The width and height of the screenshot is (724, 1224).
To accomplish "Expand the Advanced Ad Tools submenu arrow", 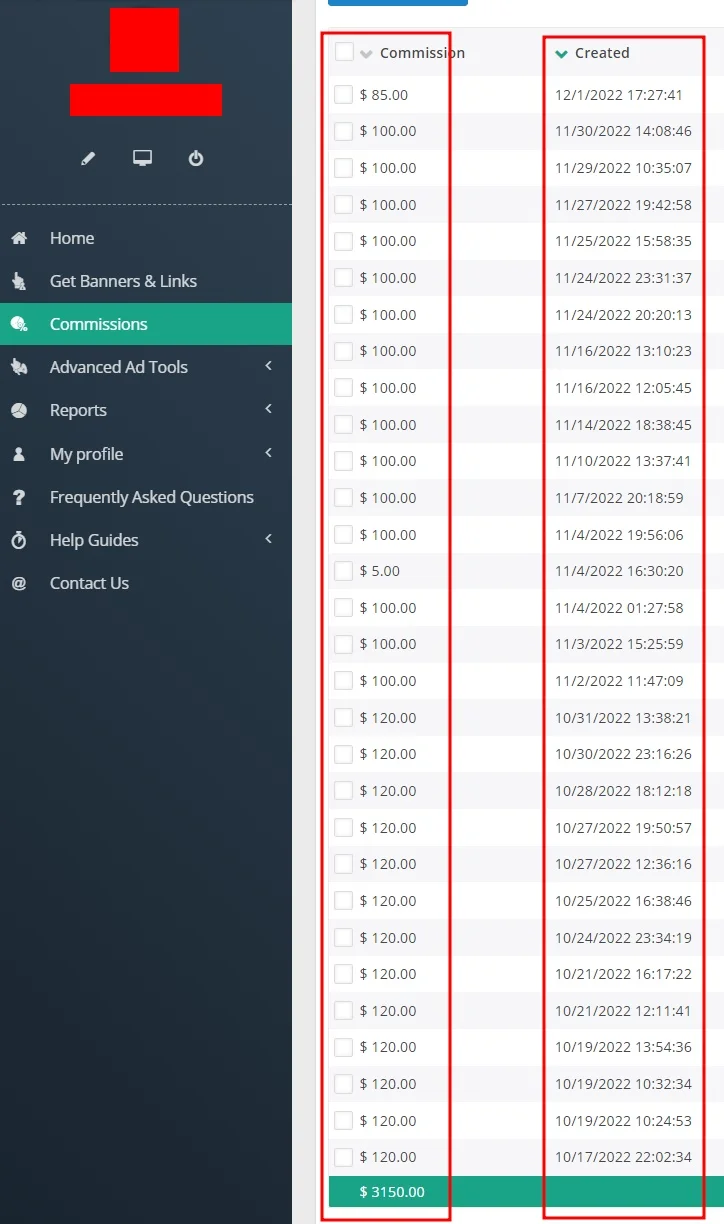I will pos(268,367).
